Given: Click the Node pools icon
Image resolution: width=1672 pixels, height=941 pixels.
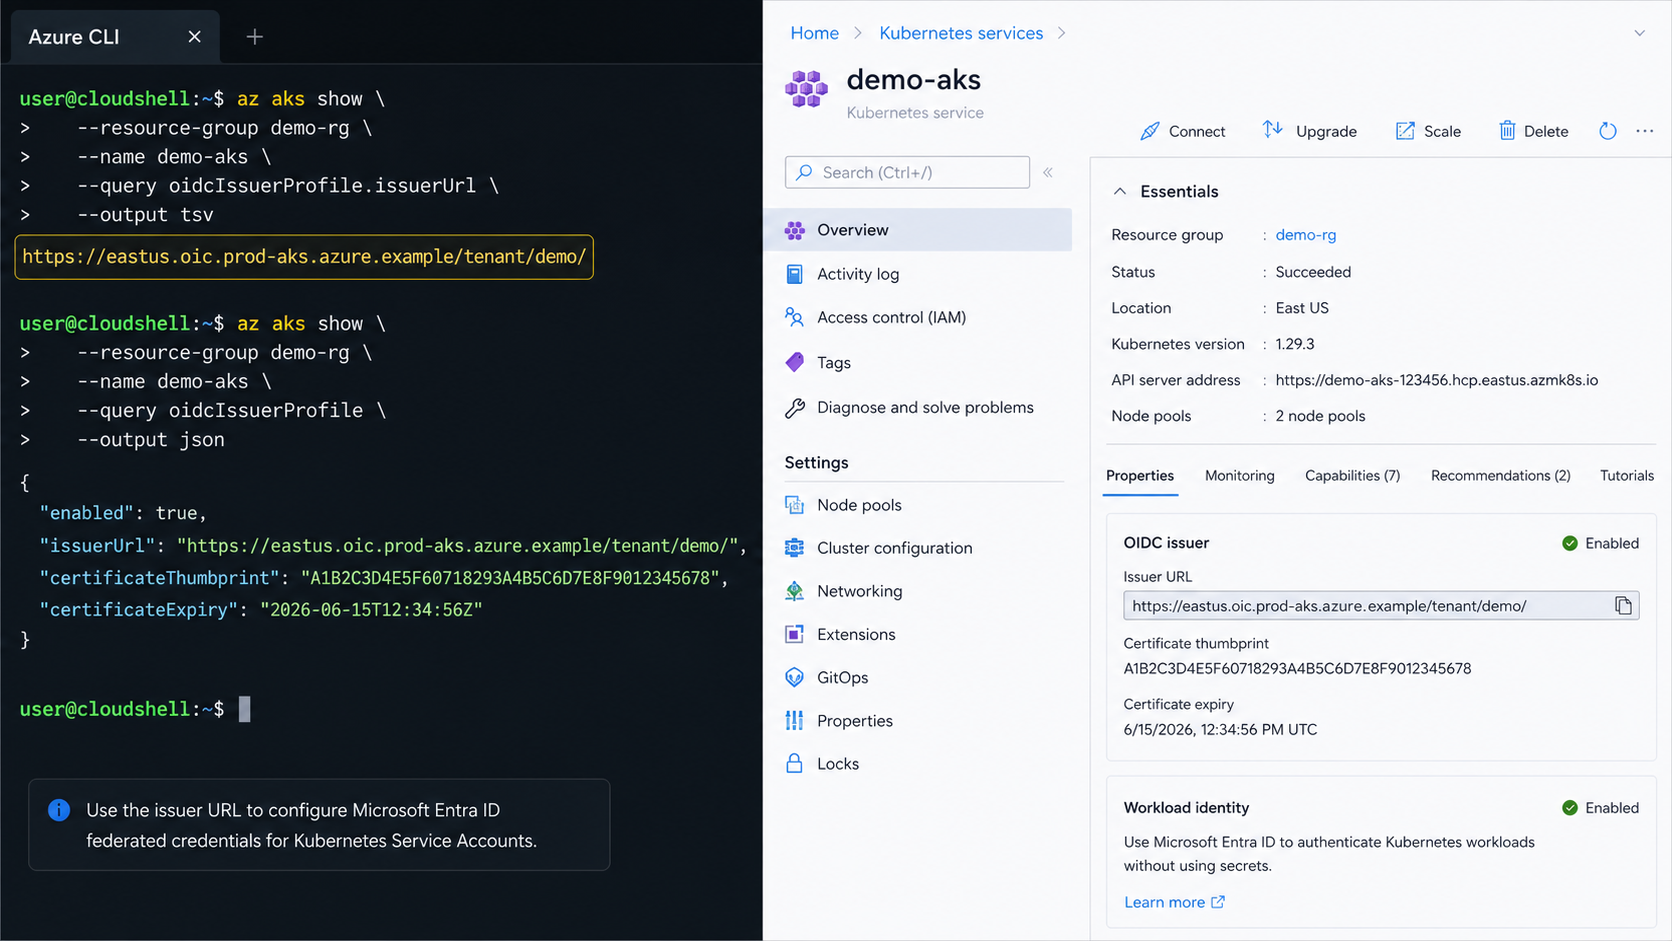Looking at the screenshot, I should pos(795,505).
